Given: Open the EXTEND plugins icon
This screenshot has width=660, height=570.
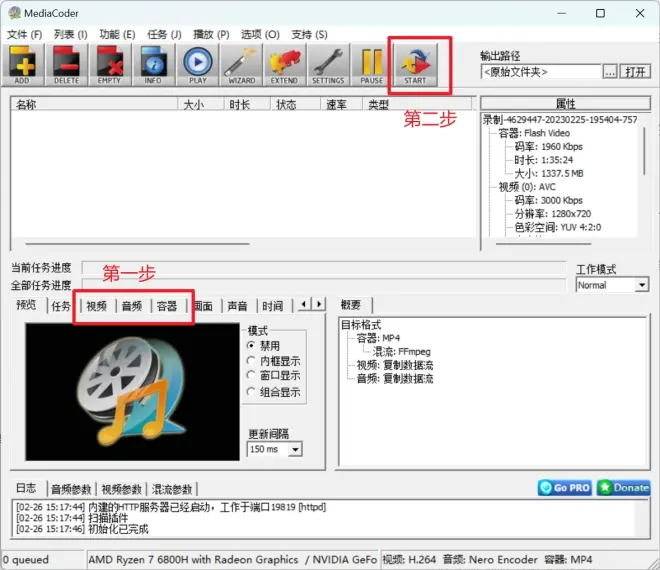Looking at the screenshot, I should pyautogui.click(x=285, y=65).
